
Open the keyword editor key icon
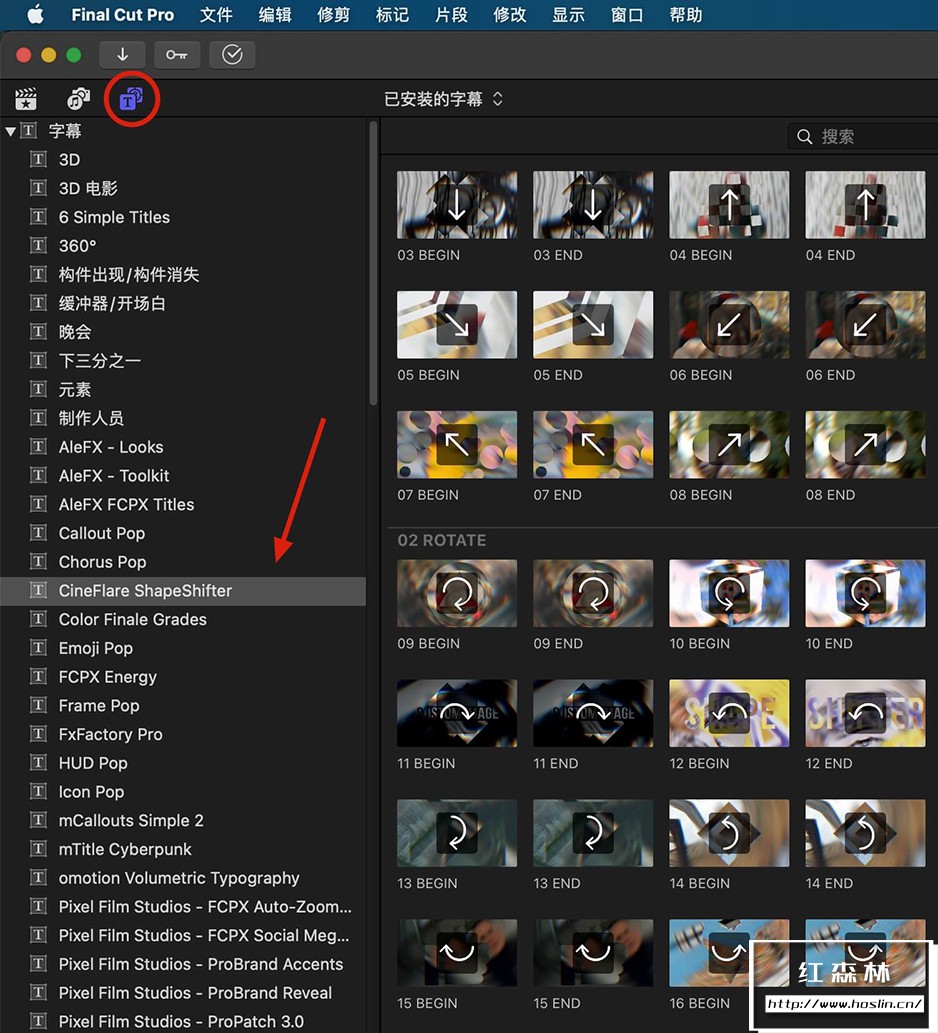click(177, 55)
